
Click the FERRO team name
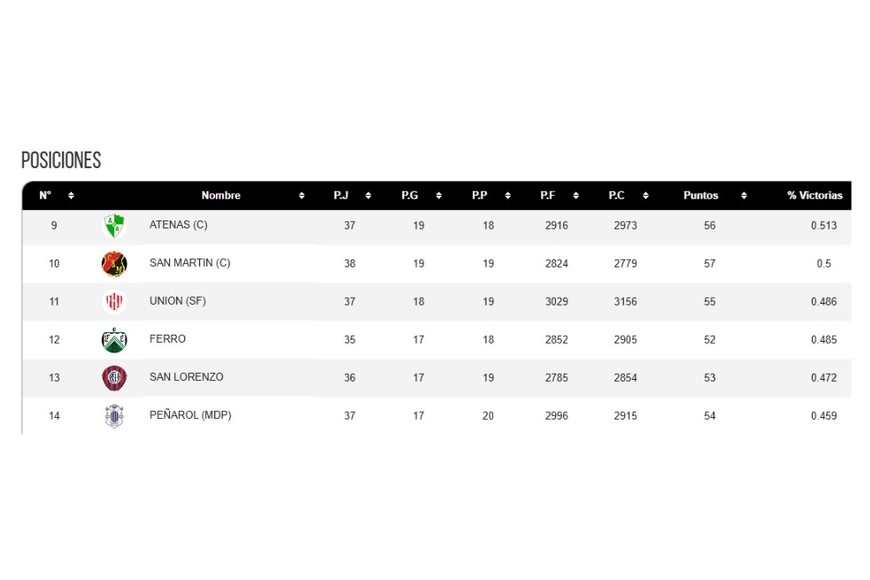coord(167,339)
